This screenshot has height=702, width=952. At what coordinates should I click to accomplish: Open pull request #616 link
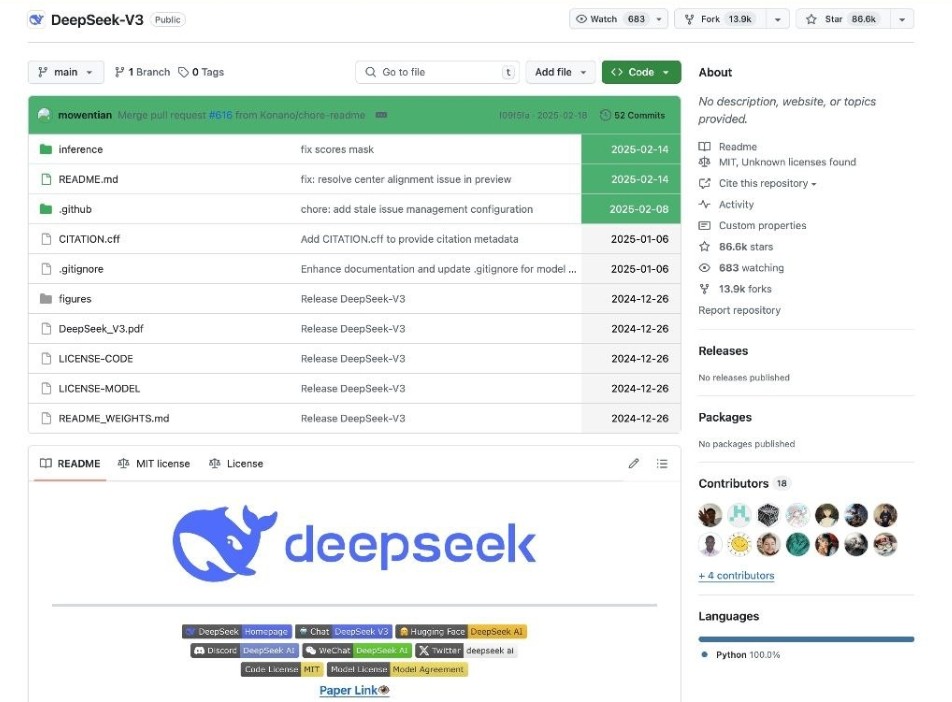click(x=220, y=115)
